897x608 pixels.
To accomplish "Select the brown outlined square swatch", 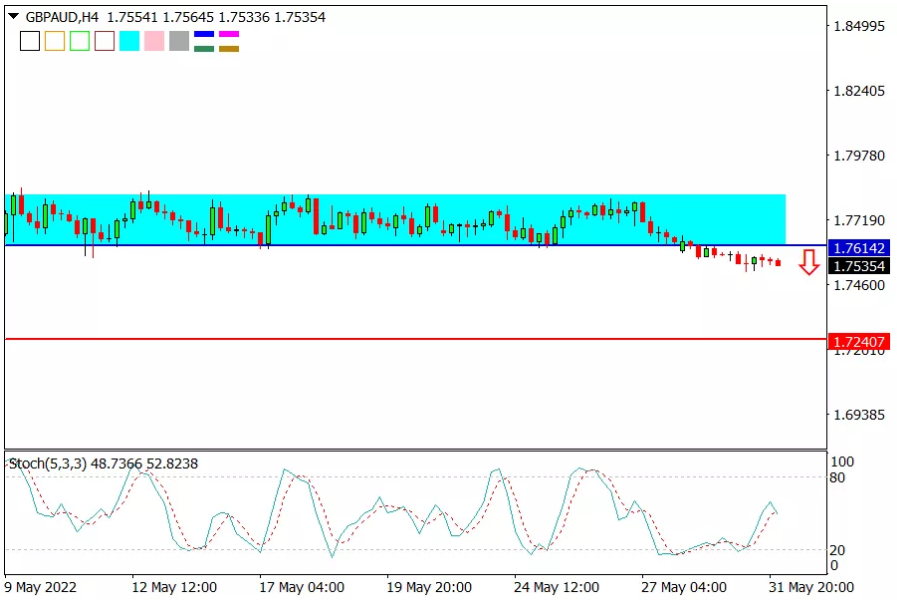I will [105, 41].
